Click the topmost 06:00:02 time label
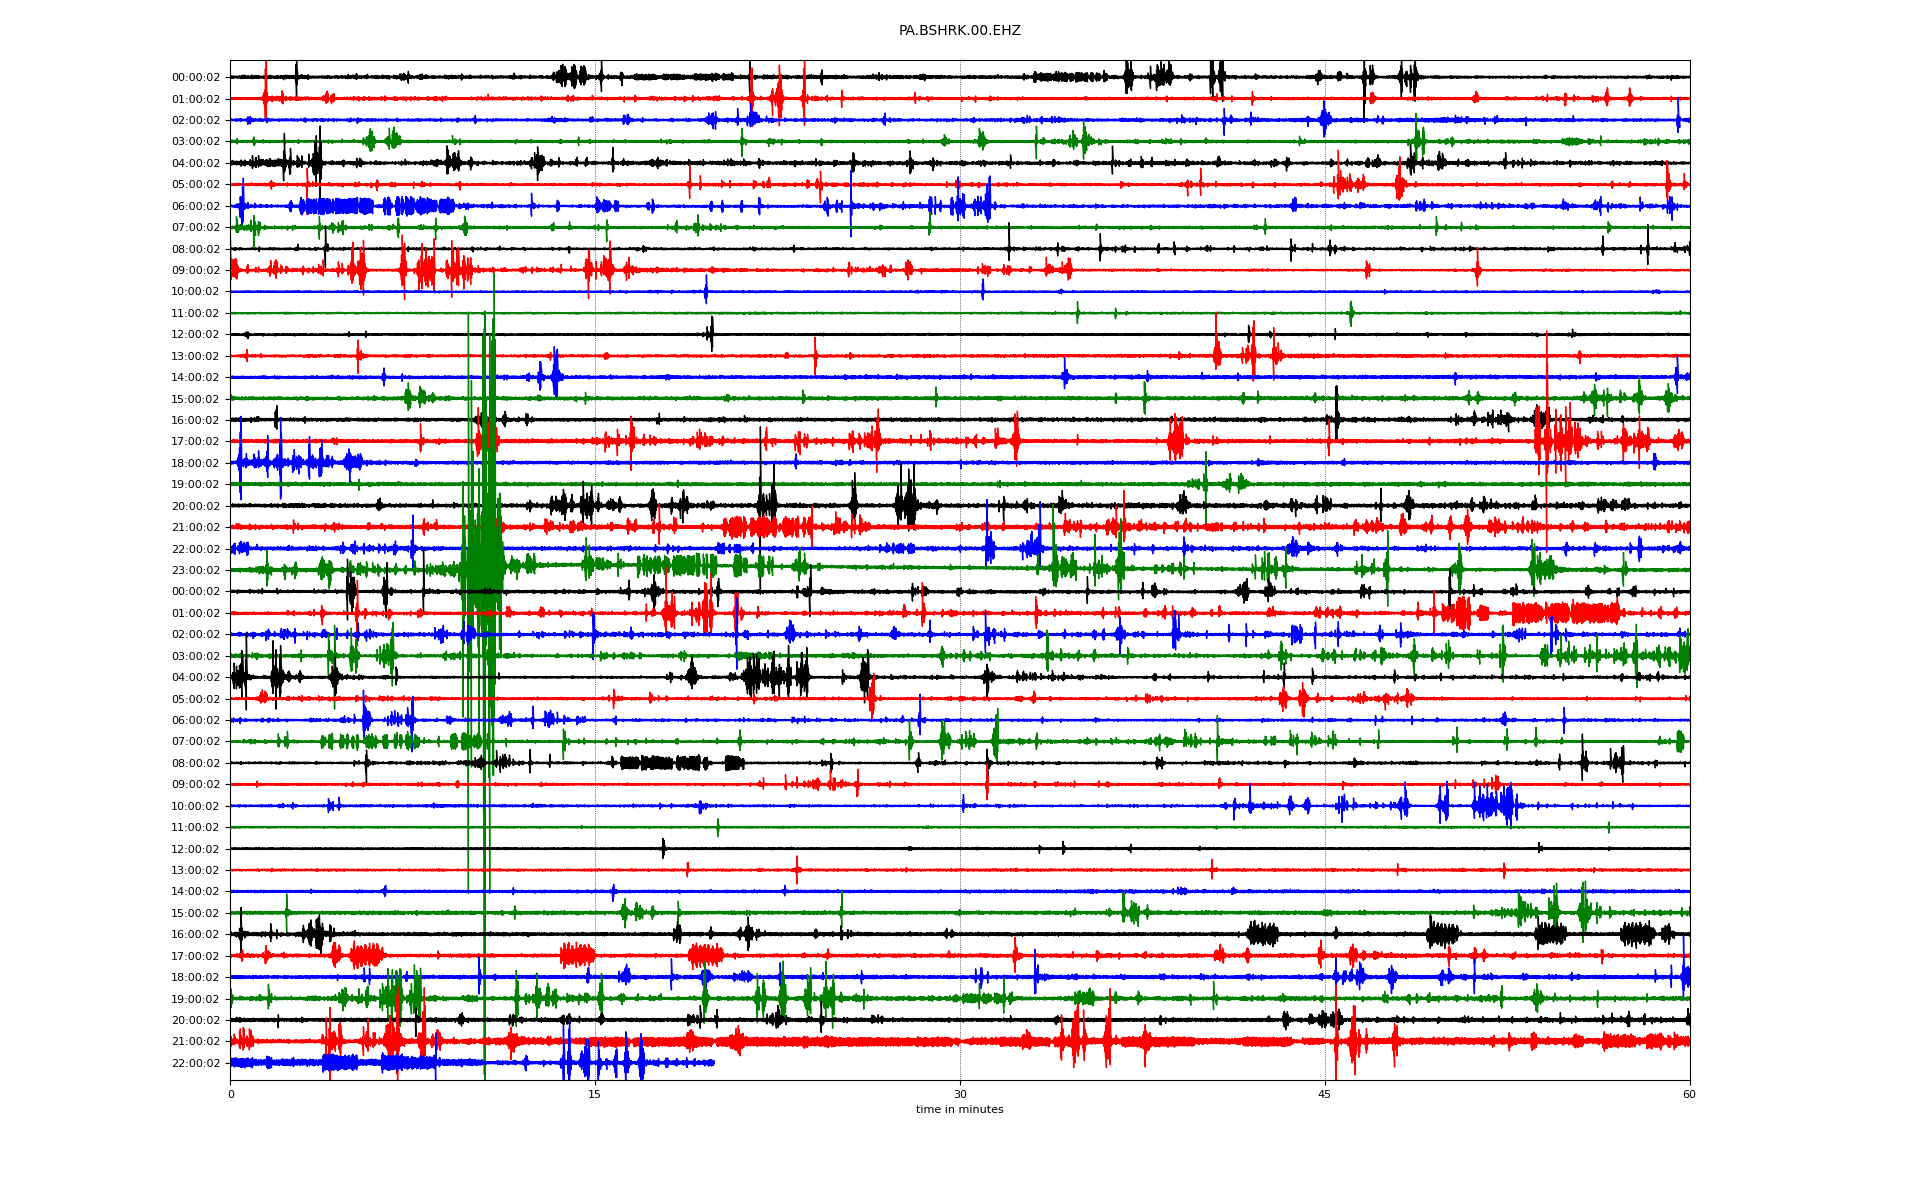Image resolution: width=1920 pixels, height=1200 pixels. [x=195, y=206]
